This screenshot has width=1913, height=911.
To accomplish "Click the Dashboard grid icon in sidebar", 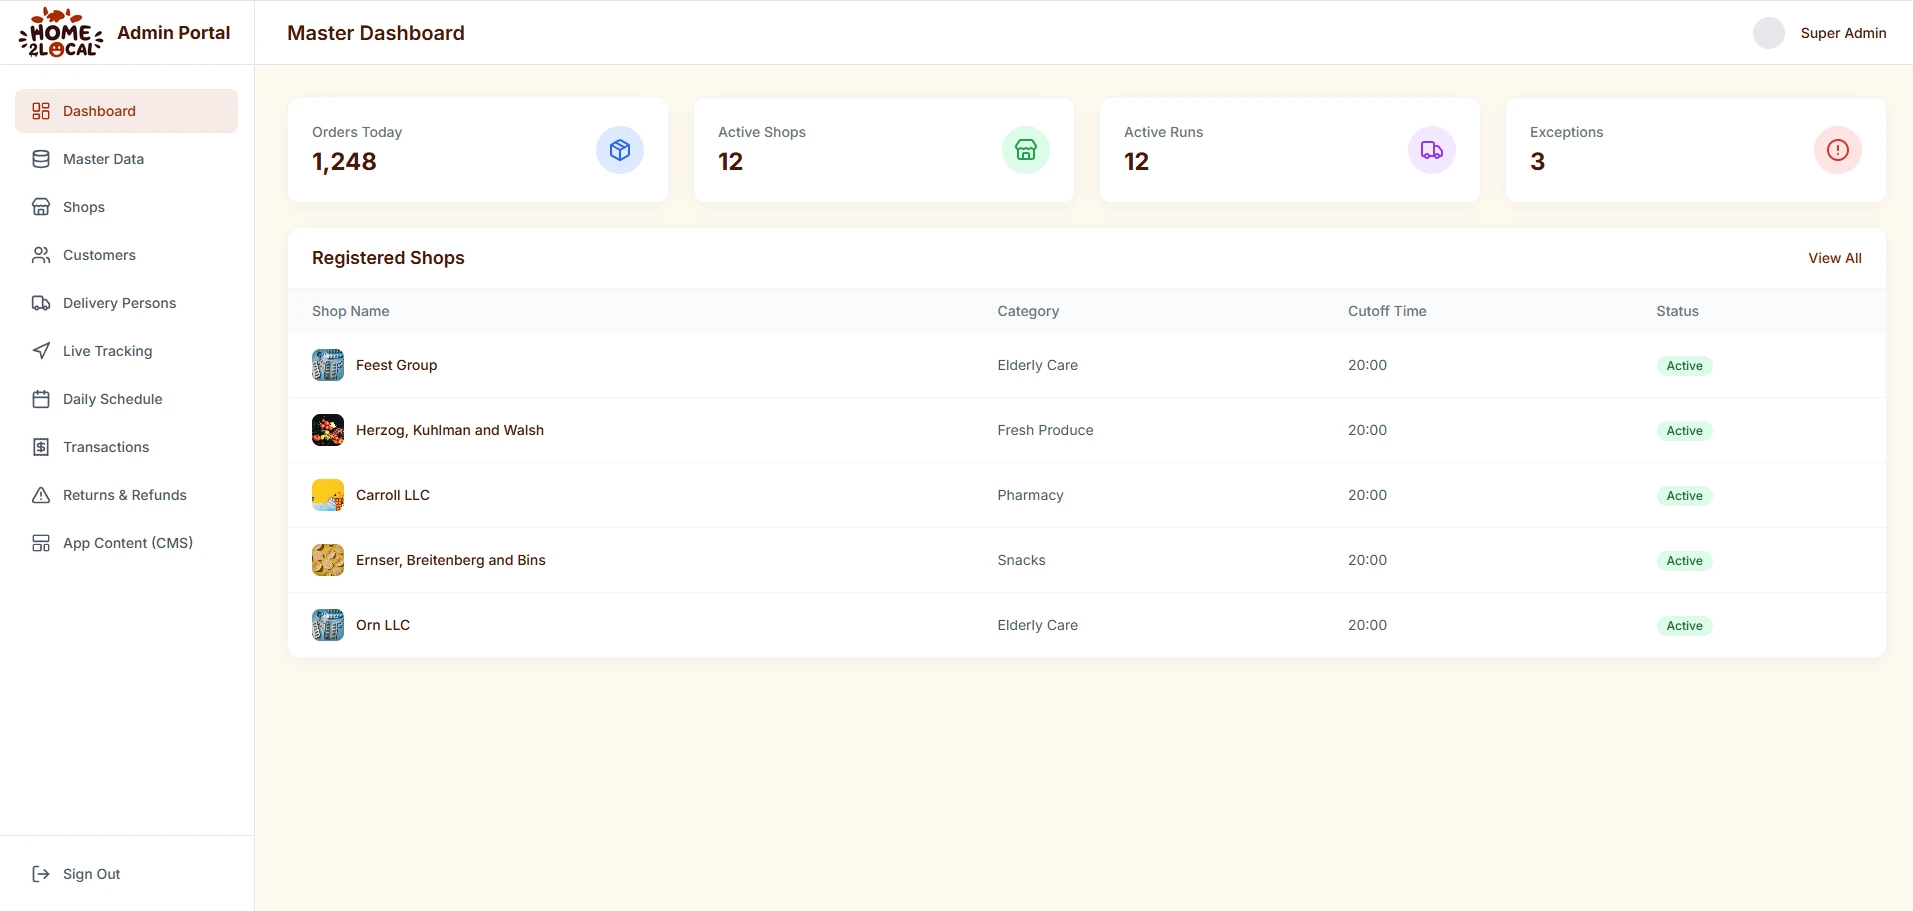I will [41, 111].
